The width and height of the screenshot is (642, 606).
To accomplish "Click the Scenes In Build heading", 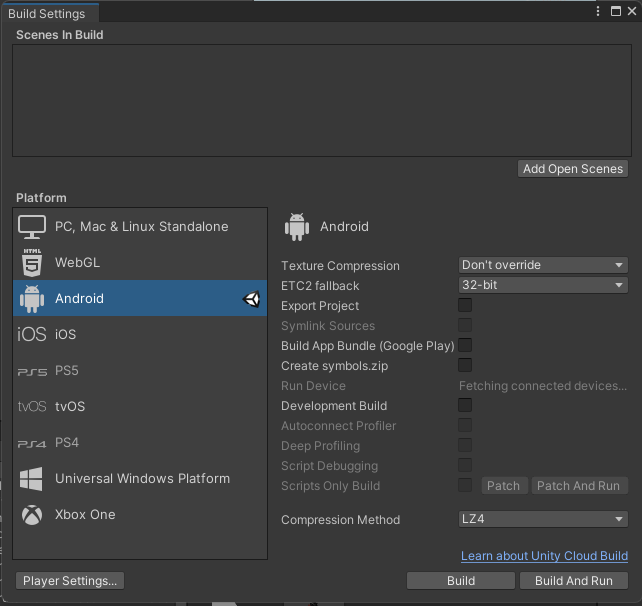I will click(x=60, y=35).
